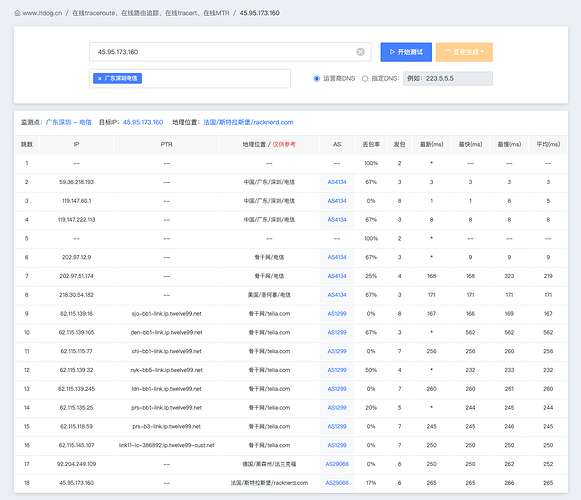Open the orange 正在生成 dropdown button
This screenshot has width=581, height=500.
pos(464,52)
